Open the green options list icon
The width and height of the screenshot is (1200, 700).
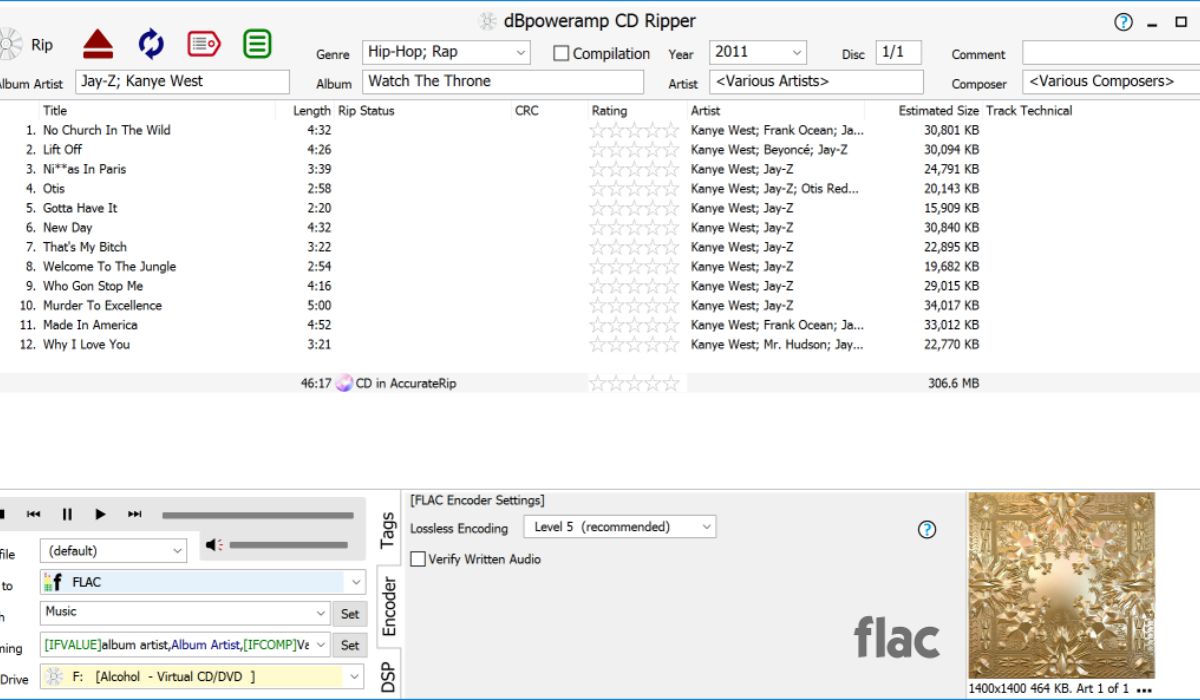257,44
